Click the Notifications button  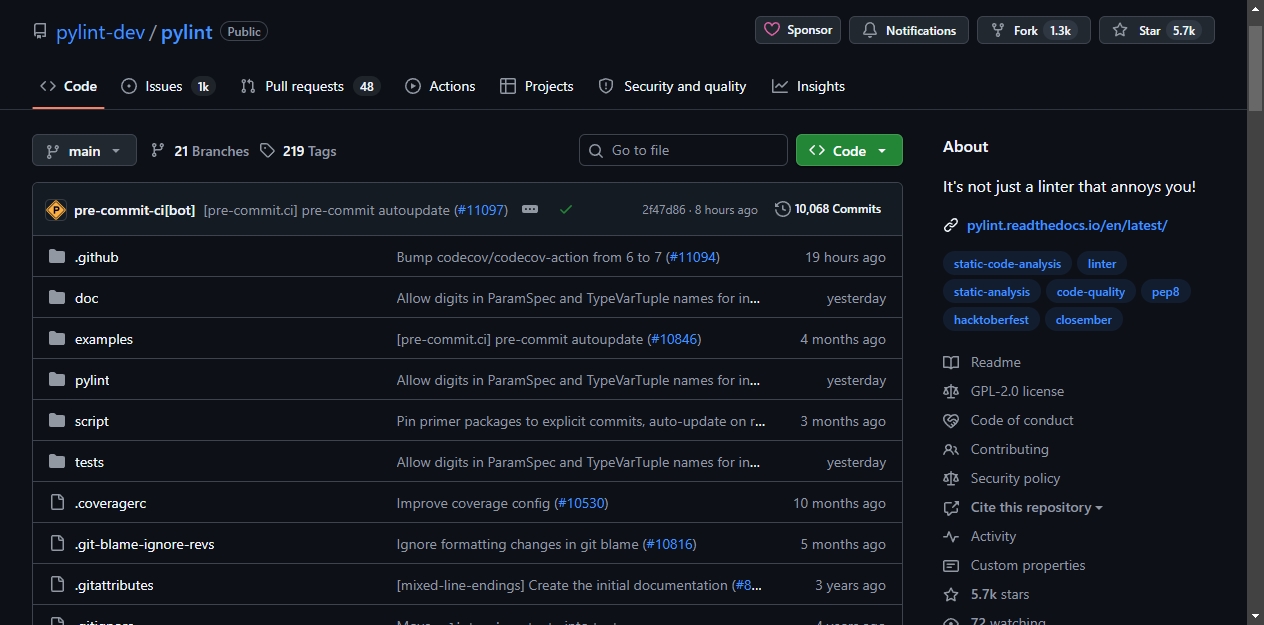click(x=909, y=31)
